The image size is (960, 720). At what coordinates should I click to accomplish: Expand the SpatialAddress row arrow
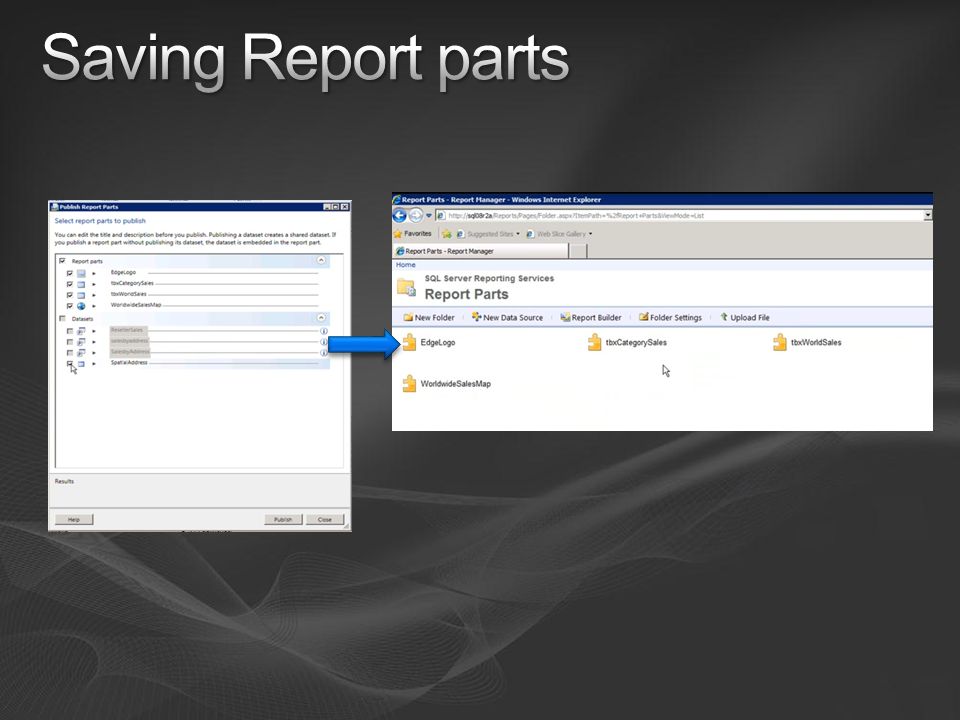coord(94,364)
